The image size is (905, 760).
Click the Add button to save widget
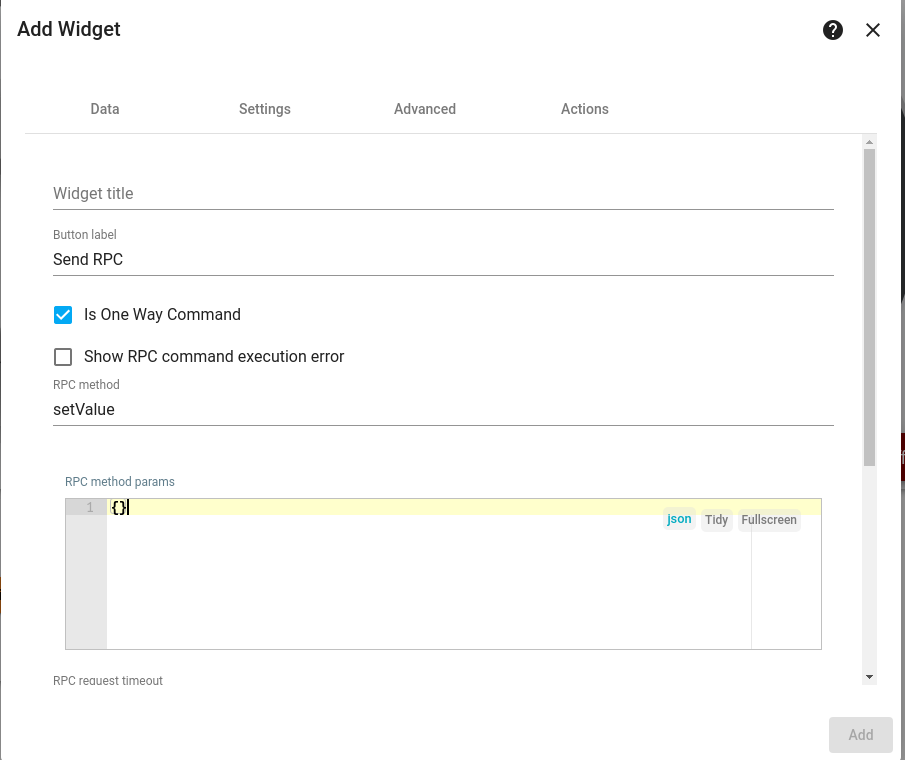860,734
